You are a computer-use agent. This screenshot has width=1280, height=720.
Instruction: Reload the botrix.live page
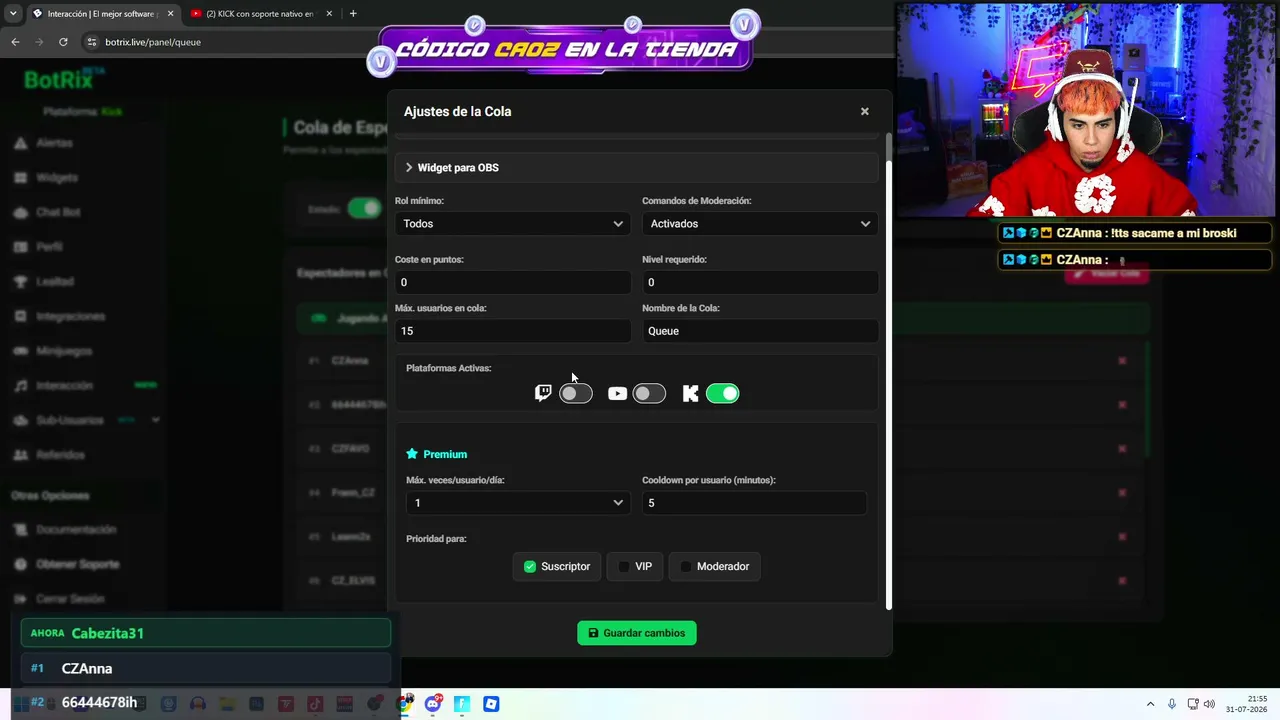(x=63, y=42)
